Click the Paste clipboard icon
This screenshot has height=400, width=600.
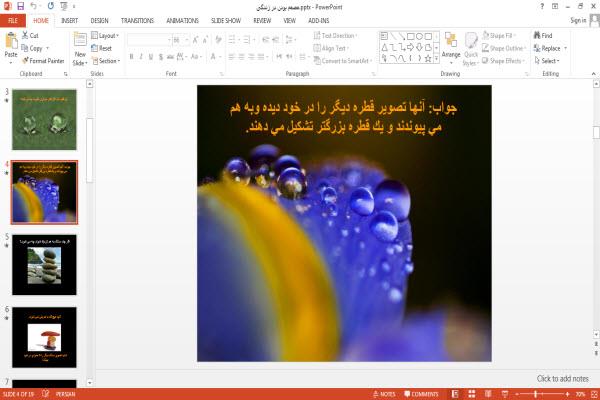tap(11, 41)
